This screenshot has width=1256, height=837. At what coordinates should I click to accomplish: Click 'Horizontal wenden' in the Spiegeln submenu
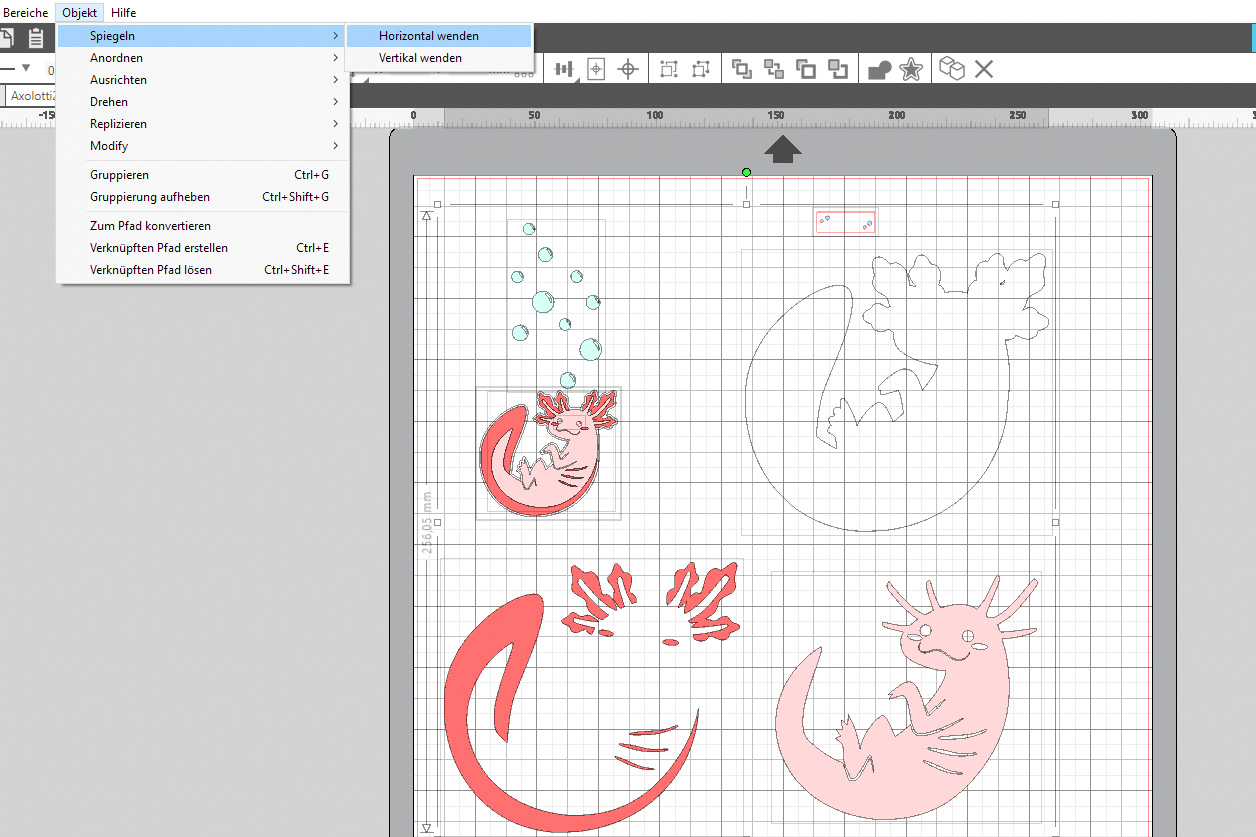[x=428, y=36]
